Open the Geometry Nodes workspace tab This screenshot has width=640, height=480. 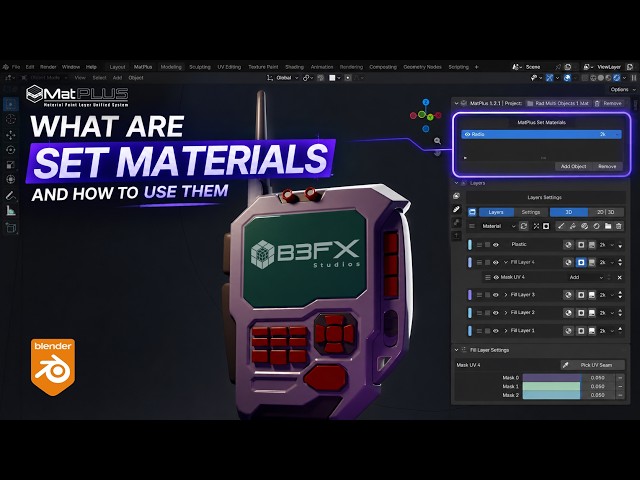click(x=422, y=67)
